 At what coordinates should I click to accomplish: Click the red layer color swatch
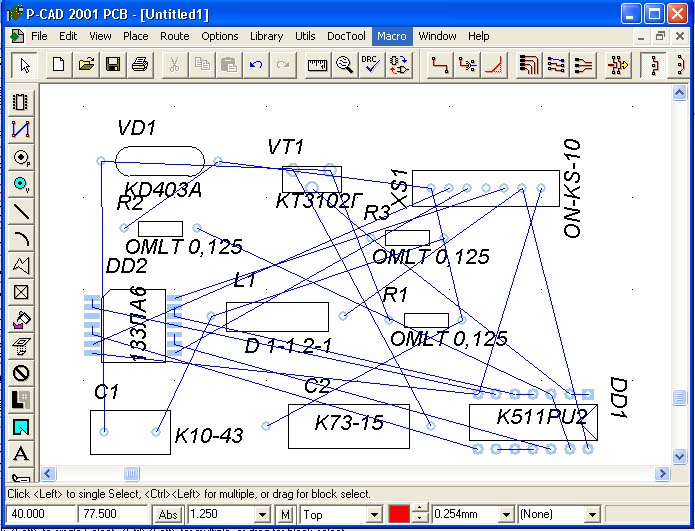click(399, 515)
